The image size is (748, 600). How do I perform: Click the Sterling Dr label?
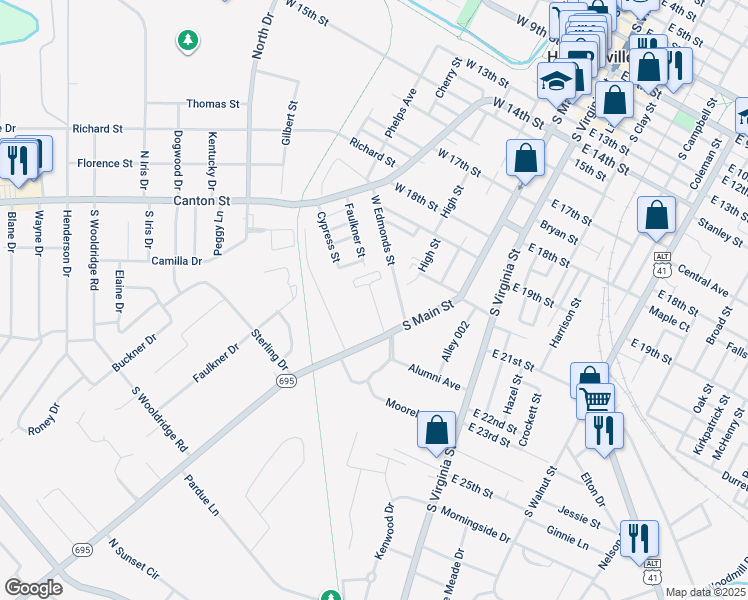pos(270,350)
